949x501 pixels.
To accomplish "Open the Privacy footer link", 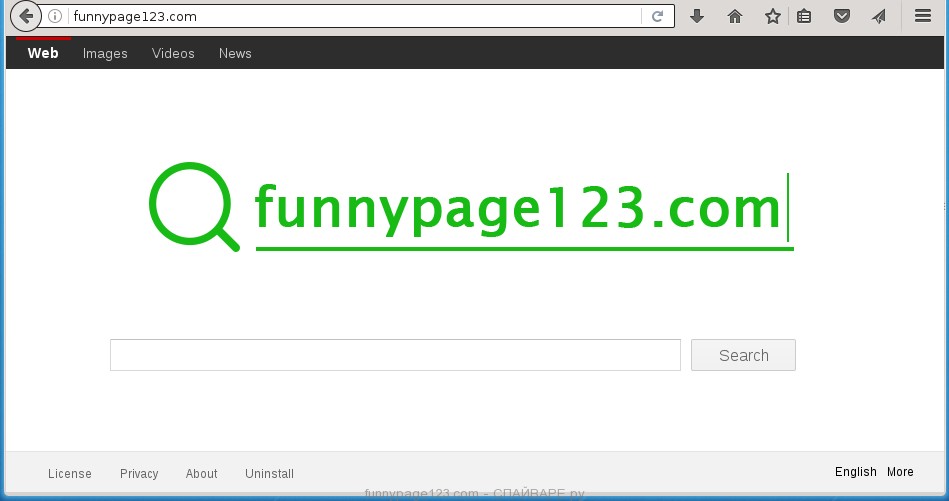I will [139, 474].
